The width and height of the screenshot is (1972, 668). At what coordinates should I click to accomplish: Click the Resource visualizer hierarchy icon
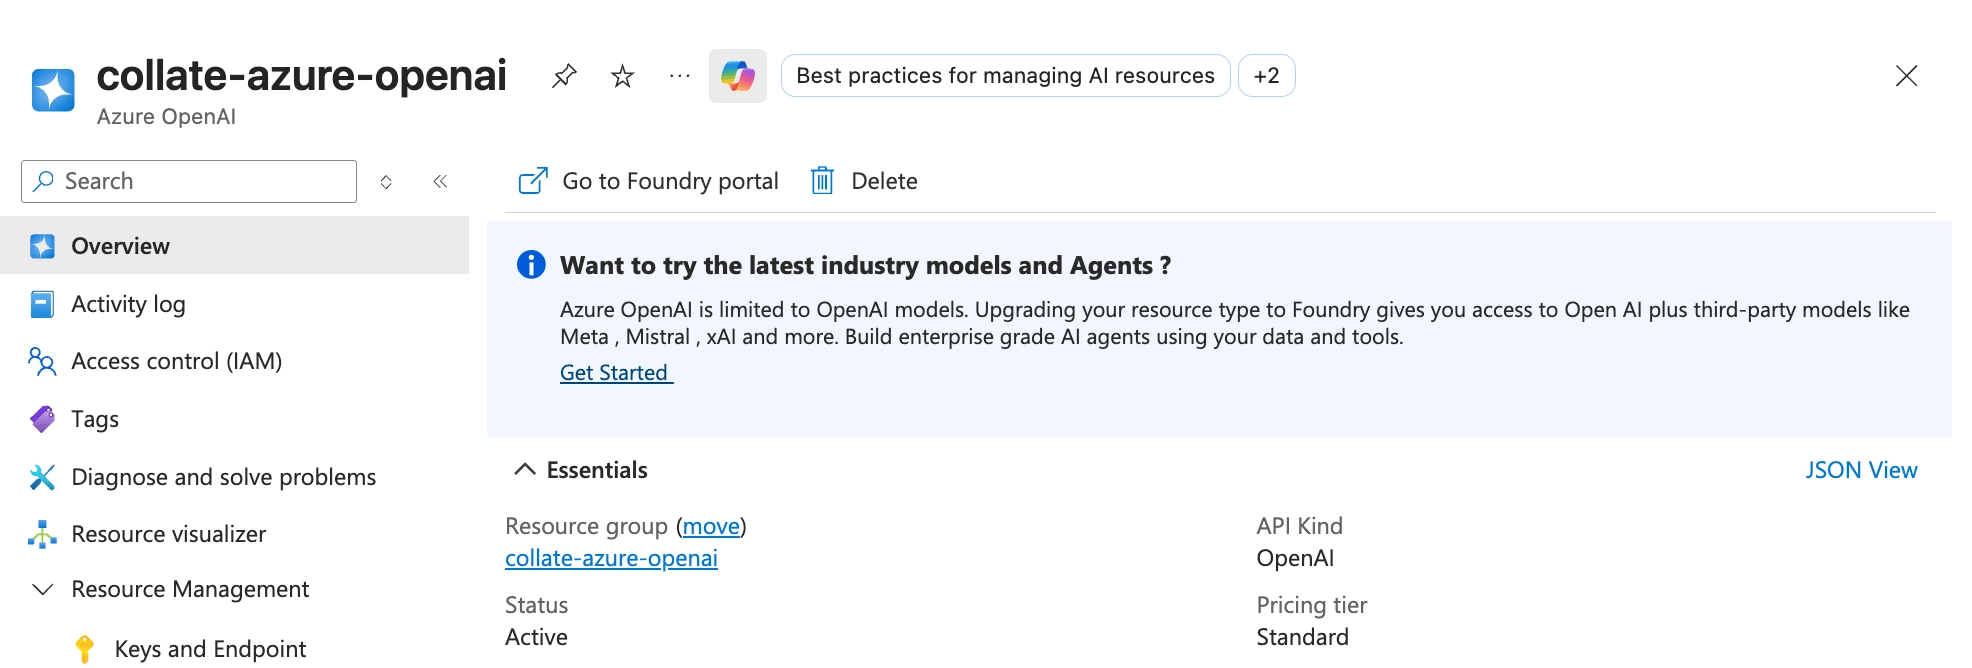click(42, 534)
